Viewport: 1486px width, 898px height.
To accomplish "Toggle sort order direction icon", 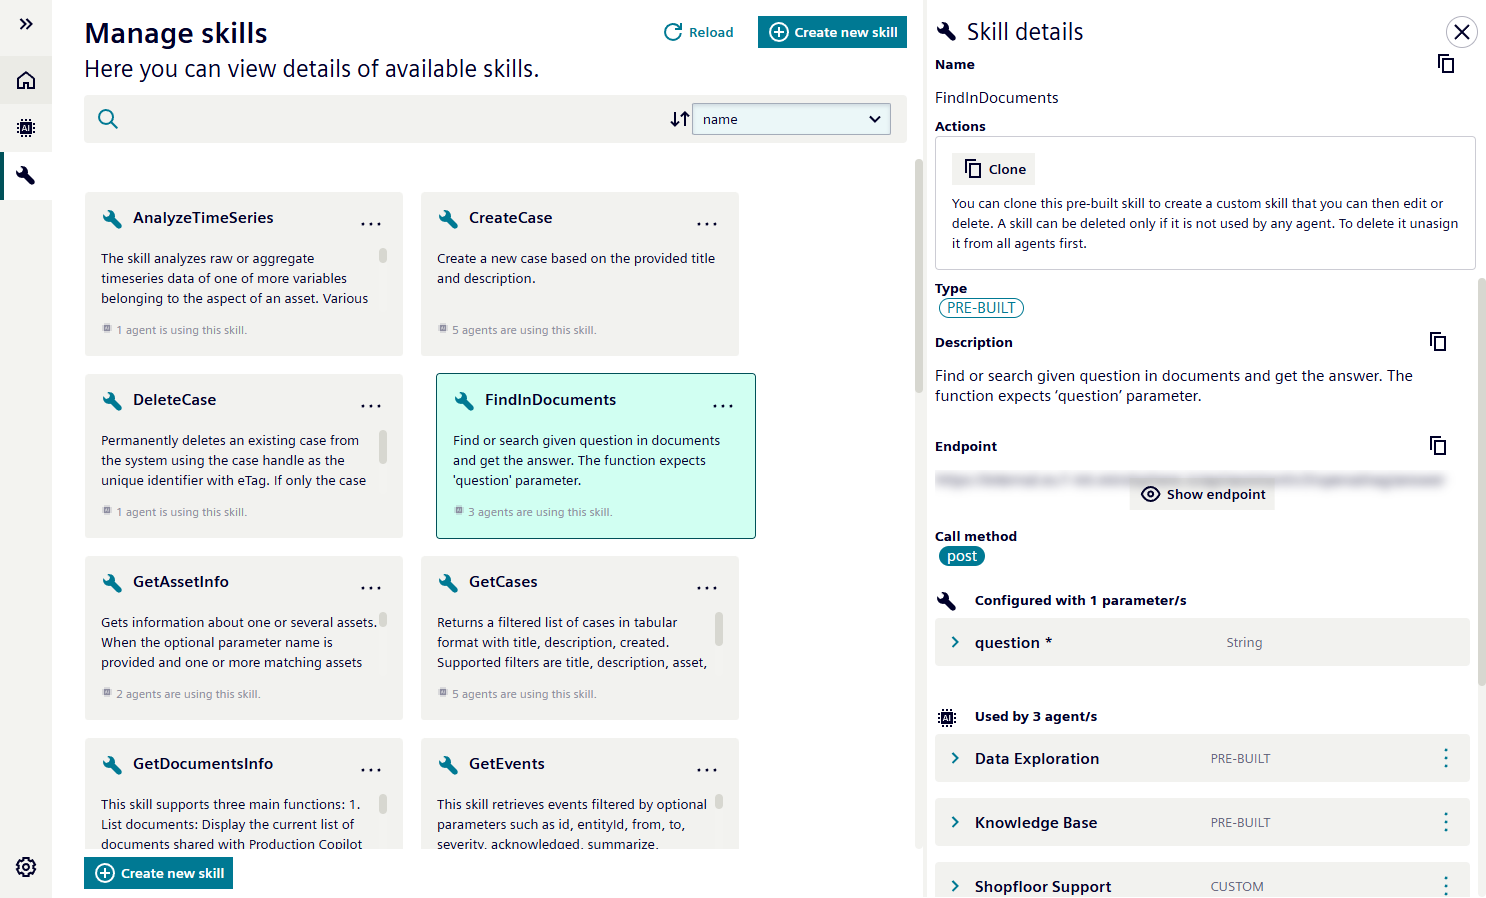I will 679,119.
